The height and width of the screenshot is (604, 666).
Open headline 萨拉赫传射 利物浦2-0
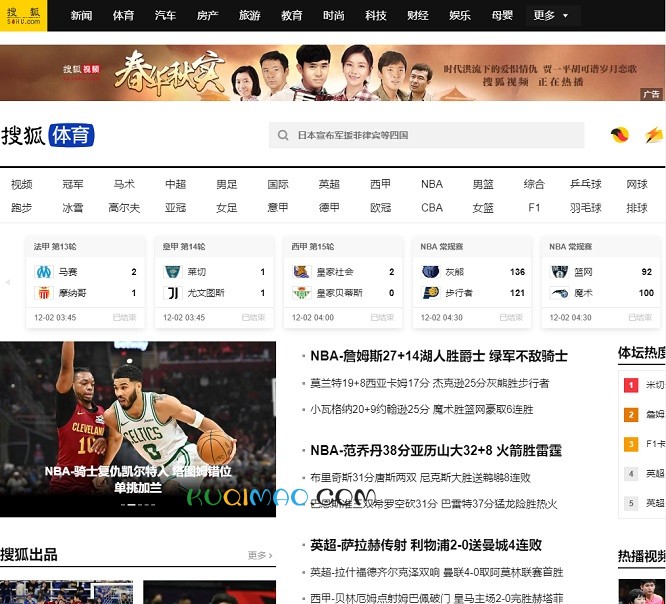coord(426,545)
